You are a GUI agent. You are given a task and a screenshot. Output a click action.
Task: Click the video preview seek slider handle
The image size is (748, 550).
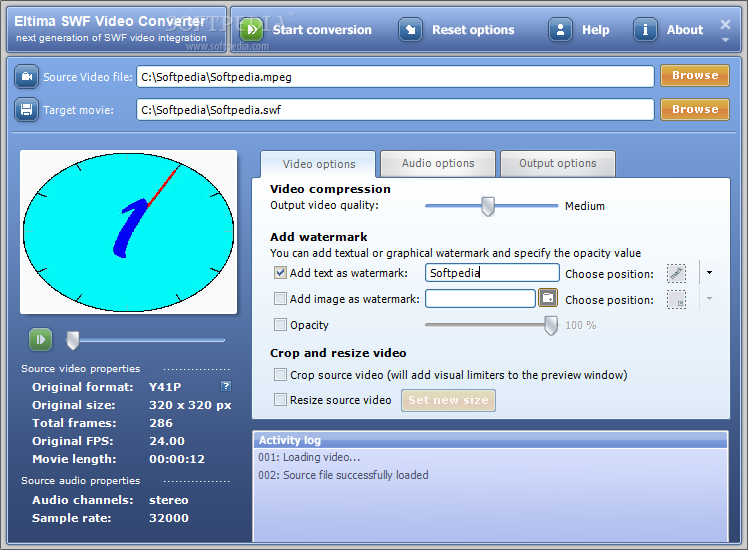[x=73, y=340]
